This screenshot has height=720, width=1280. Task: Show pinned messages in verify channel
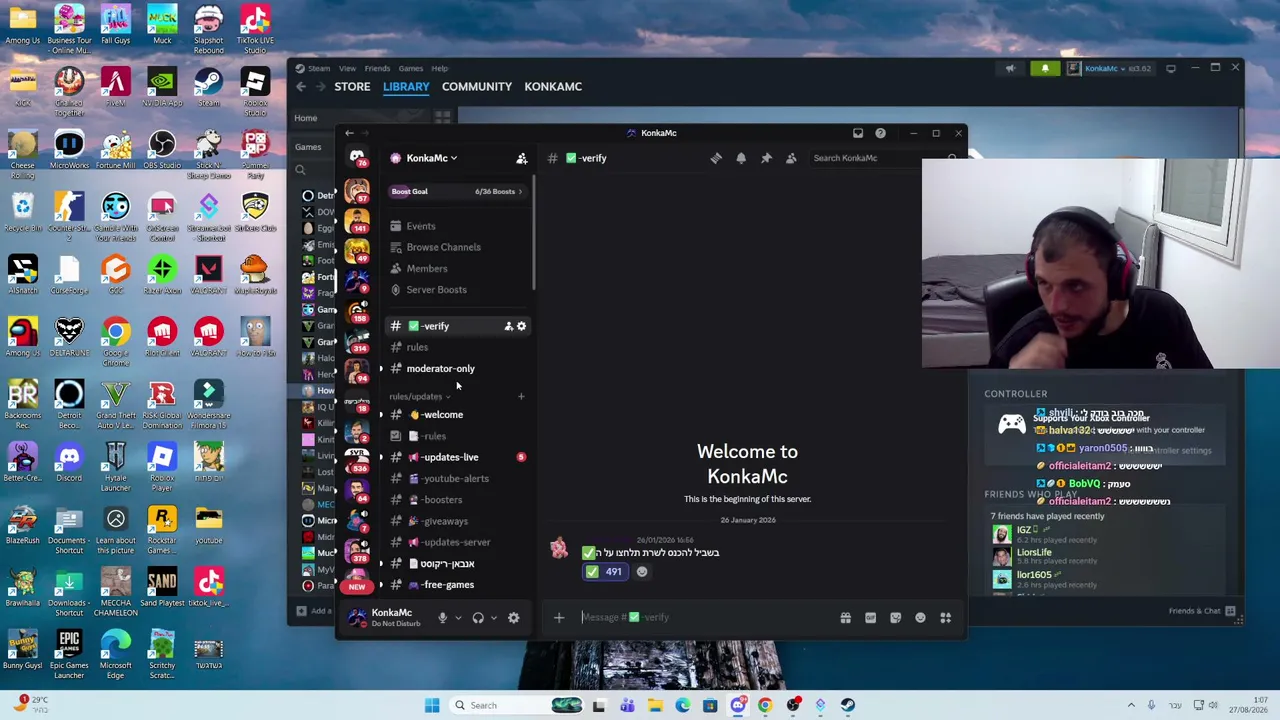tap(766, 158)
